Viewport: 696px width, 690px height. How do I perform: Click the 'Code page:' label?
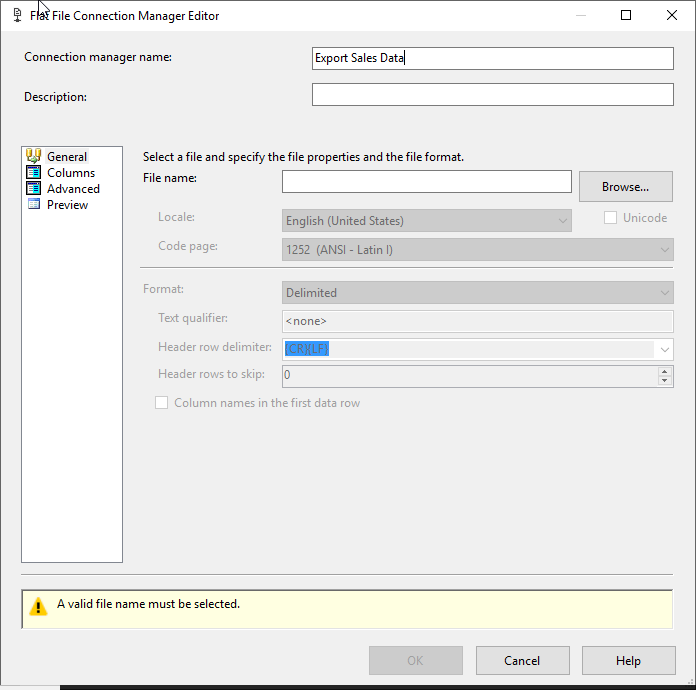pyautogui.click(x=188, y=246)
